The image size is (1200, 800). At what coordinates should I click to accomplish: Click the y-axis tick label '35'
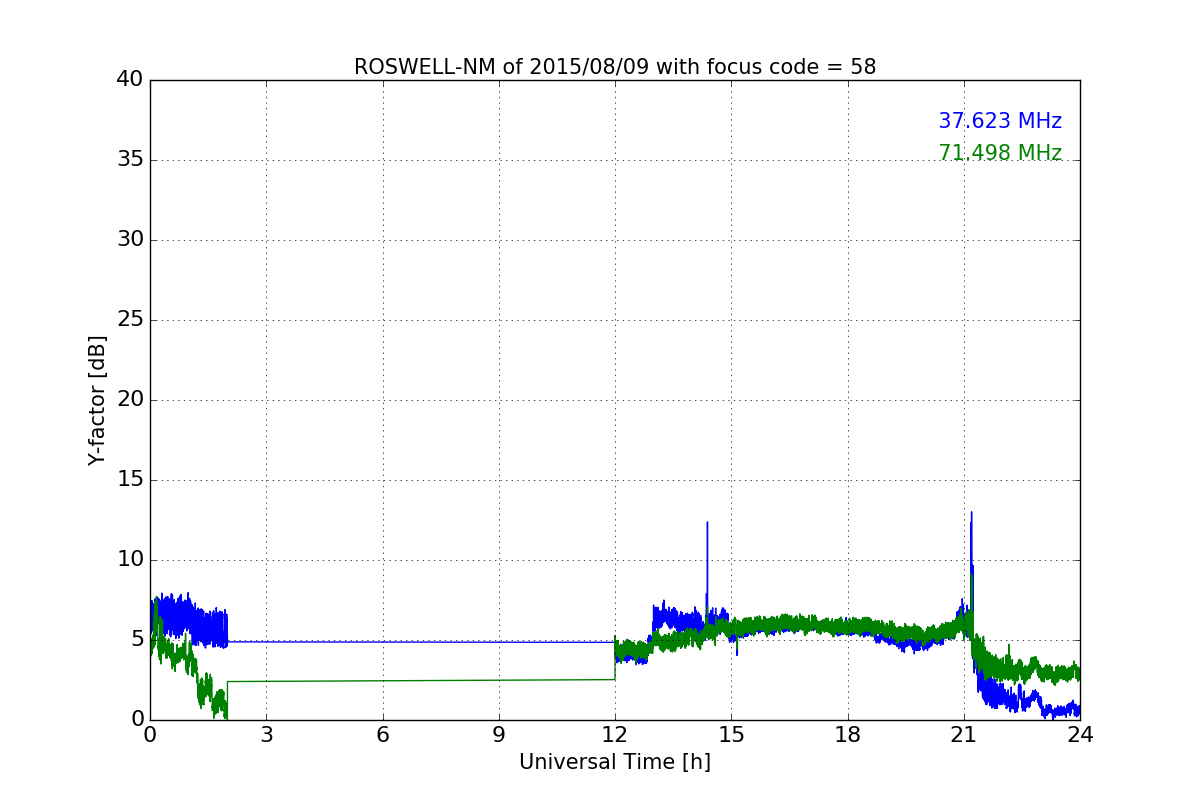[x=130, y=160]
